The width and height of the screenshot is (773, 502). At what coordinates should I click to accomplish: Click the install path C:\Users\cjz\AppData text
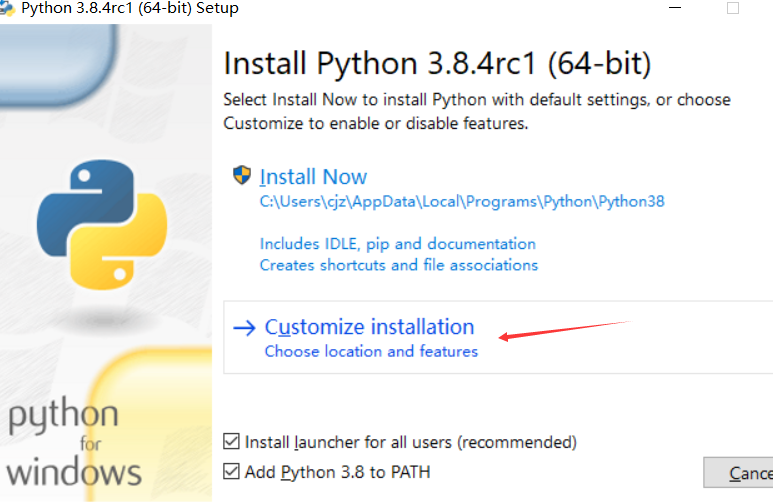pyautogui.click(x=462, y=202)
